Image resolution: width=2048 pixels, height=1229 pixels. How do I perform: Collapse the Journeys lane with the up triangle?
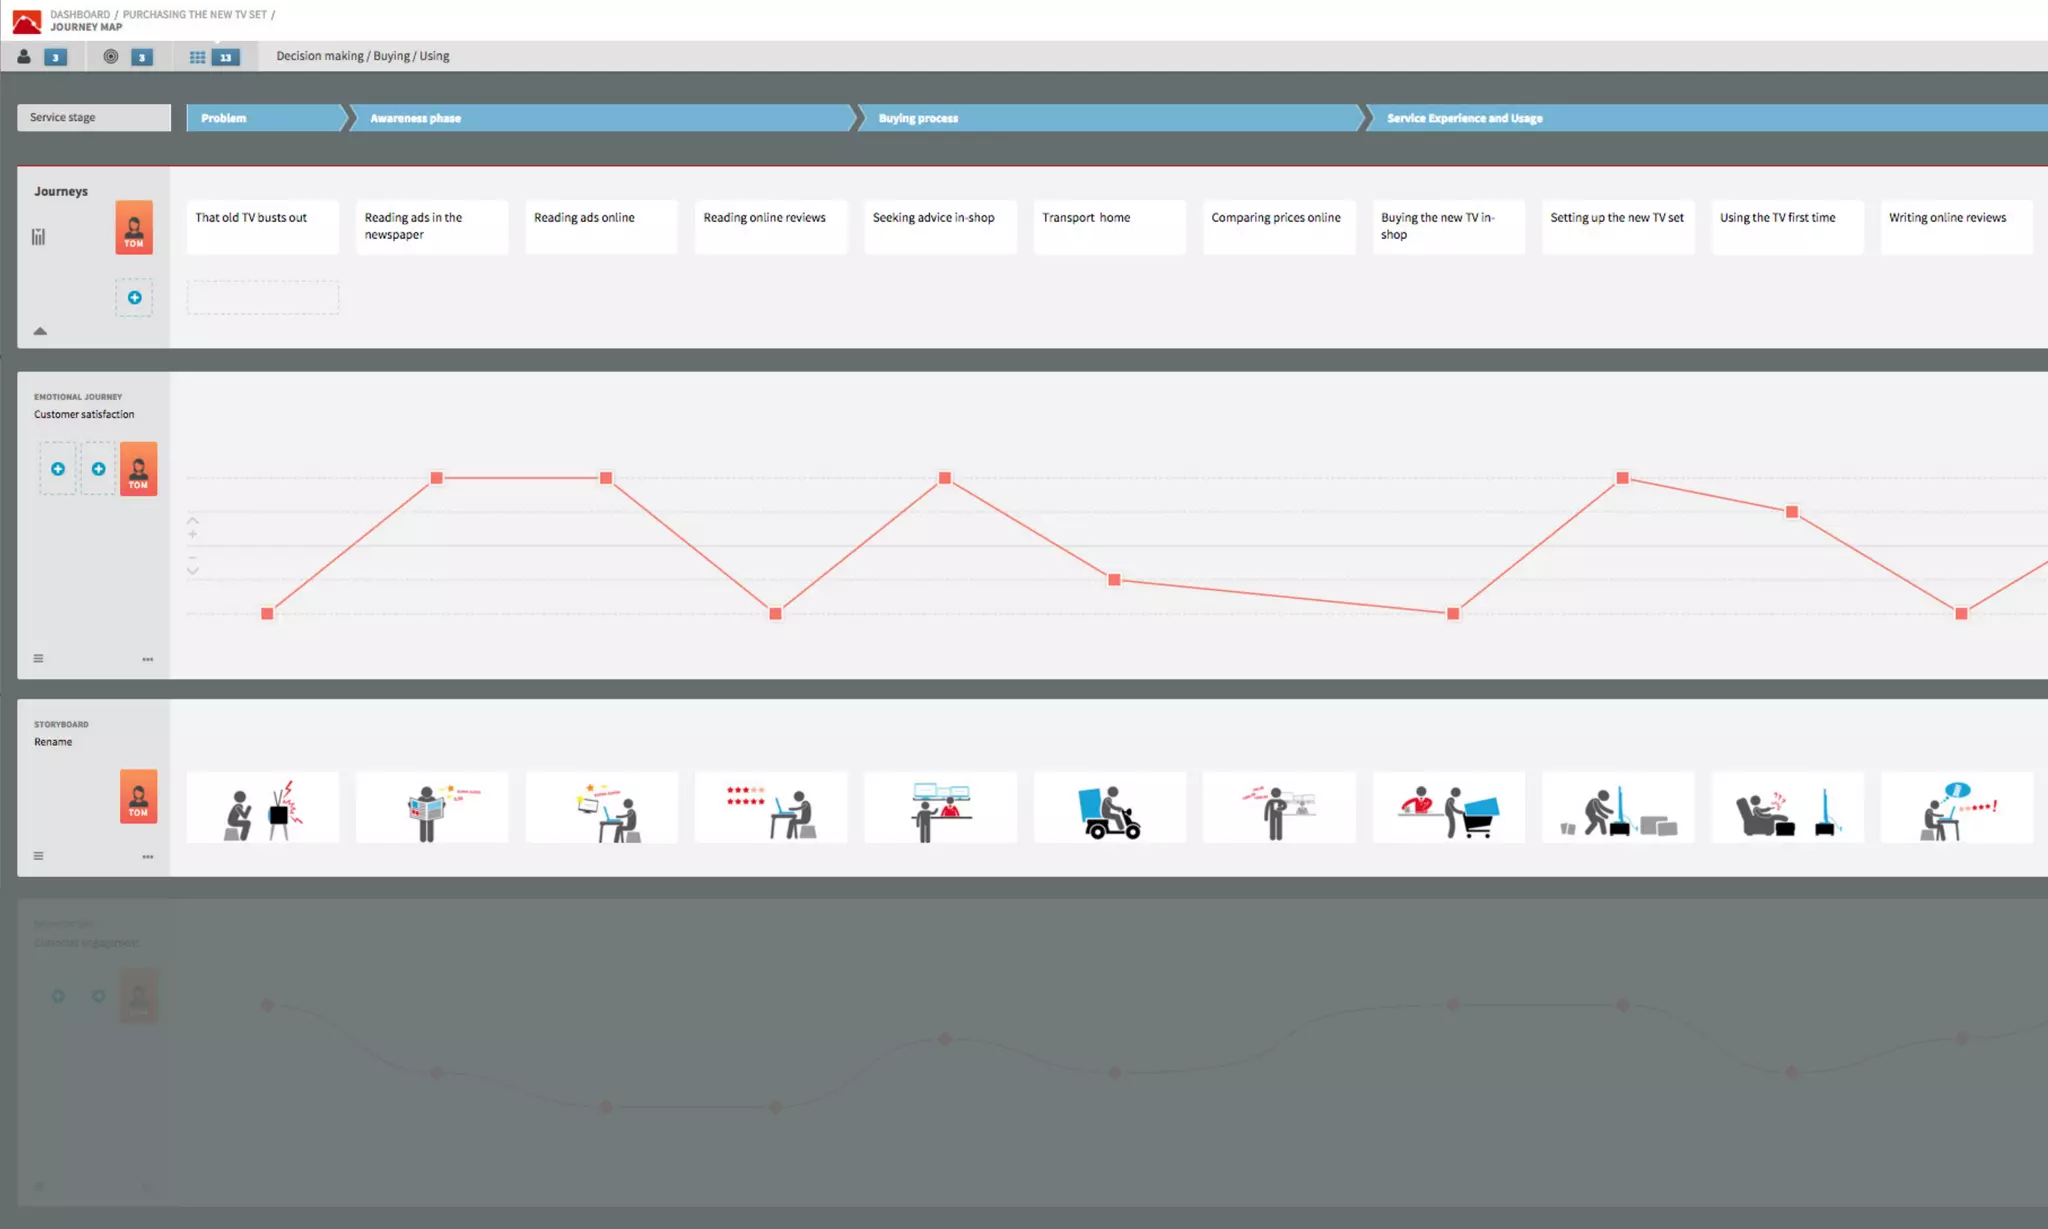click(x=40, y=331)
